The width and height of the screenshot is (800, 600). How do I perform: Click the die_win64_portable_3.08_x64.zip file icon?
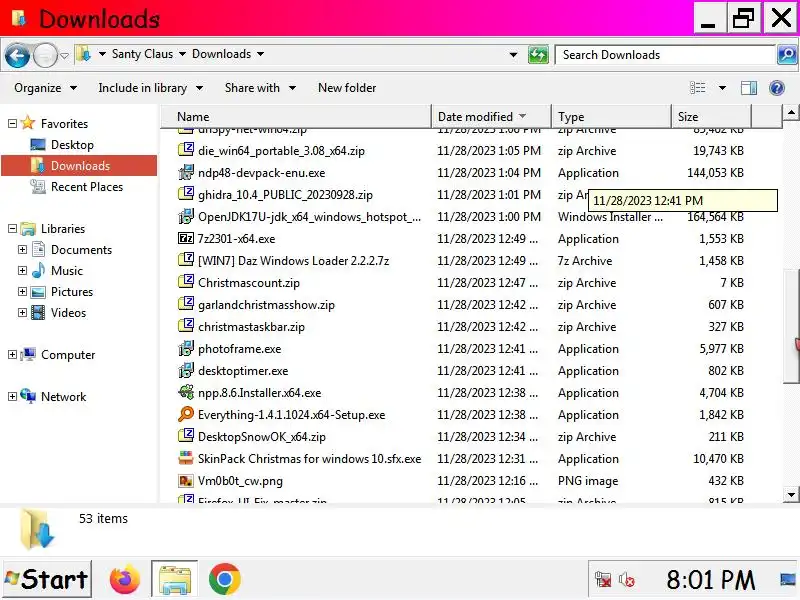coord(186,150)
